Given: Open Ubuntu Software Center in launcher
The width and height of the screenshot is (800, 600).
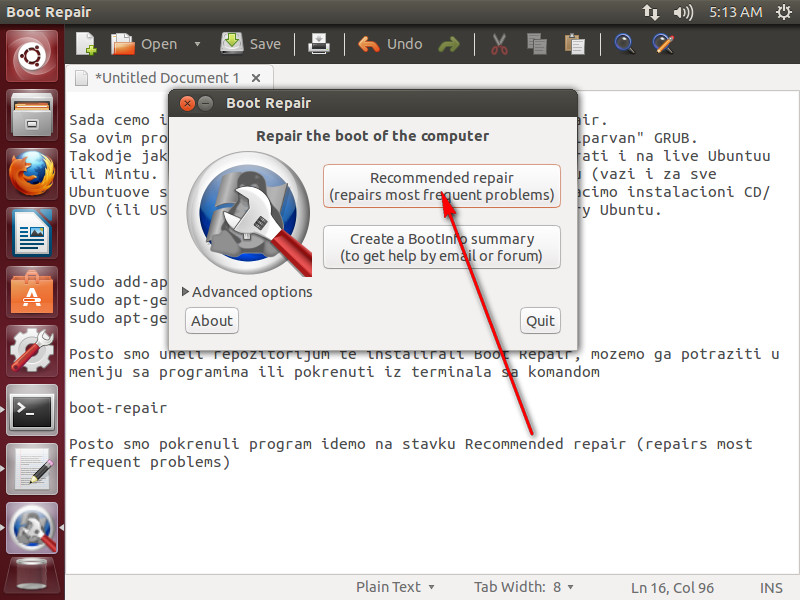Looking at the screenshot, I should [32, 292].
